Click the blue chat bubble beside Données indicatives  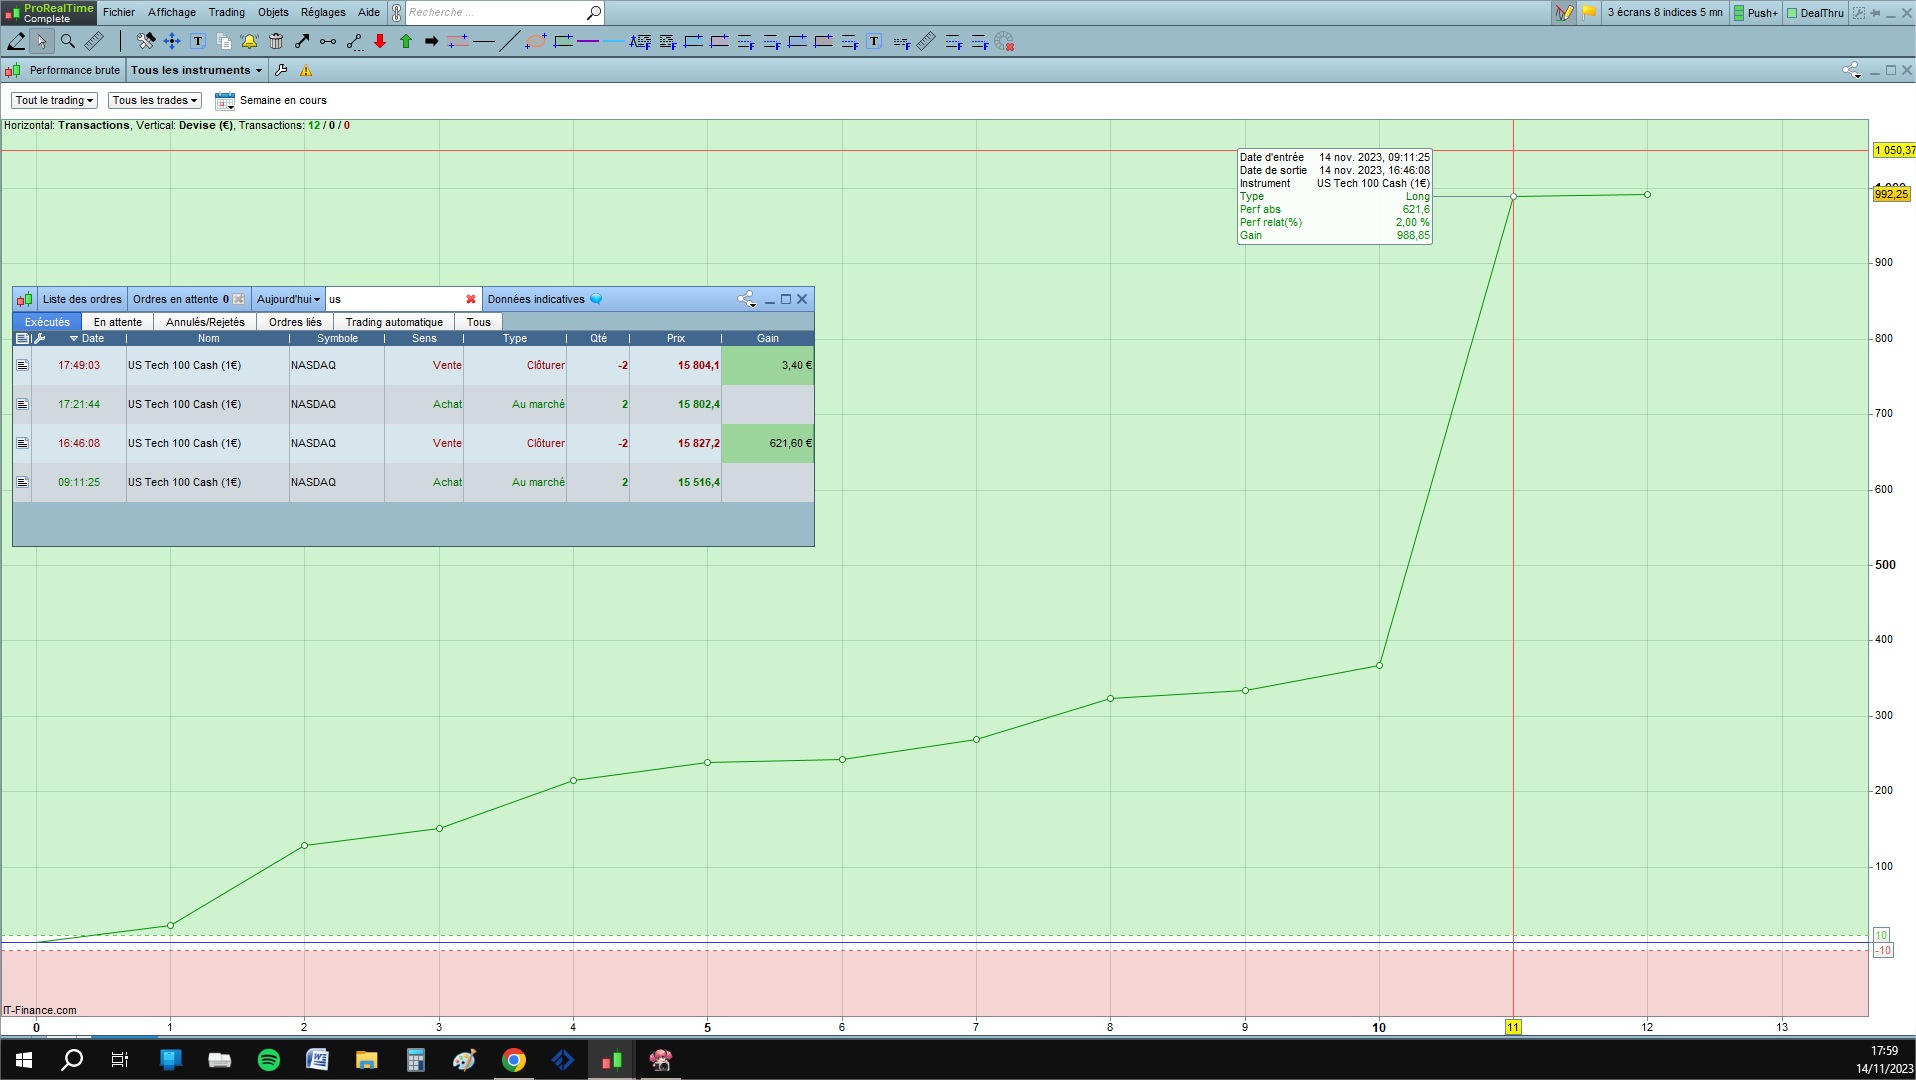tap(597, 299)
